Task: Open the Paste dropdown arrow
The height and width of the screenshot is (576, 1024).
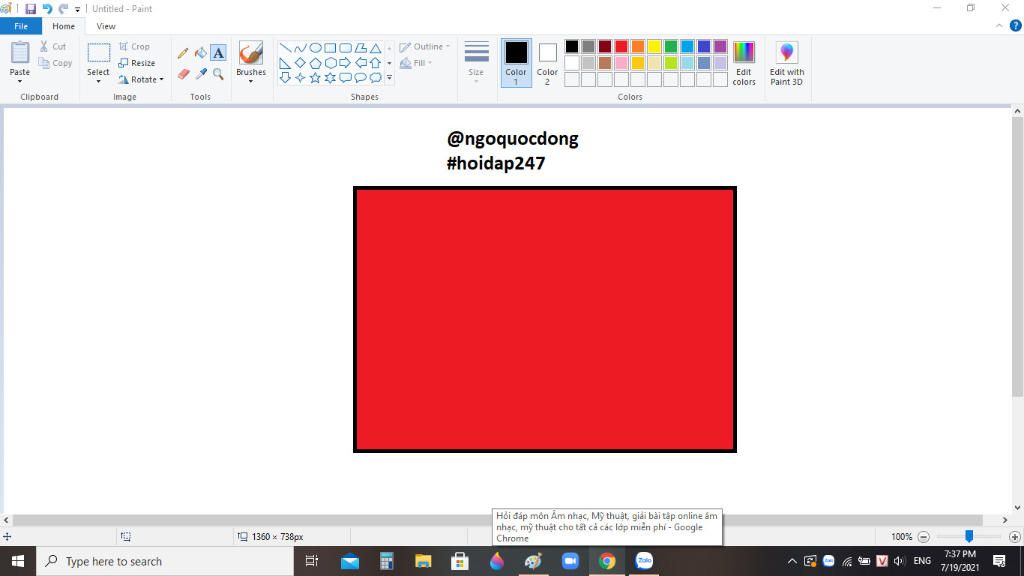Action: [20, 81]
